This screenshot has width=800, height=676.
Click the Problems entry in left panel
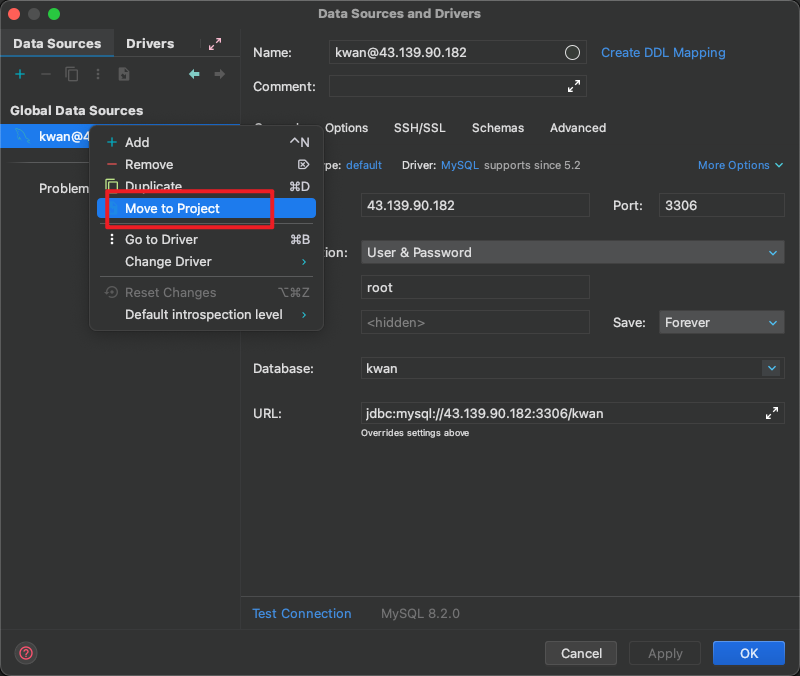tap(64, 188)
